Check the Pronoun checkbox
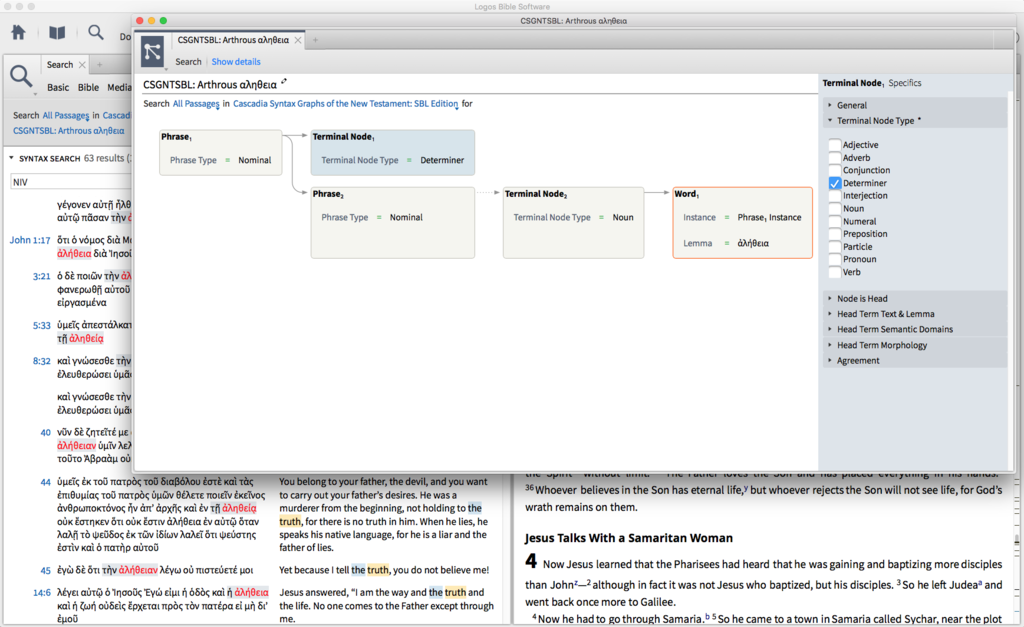This screenshot has height=627, width=1024. [x=835, y=259]
